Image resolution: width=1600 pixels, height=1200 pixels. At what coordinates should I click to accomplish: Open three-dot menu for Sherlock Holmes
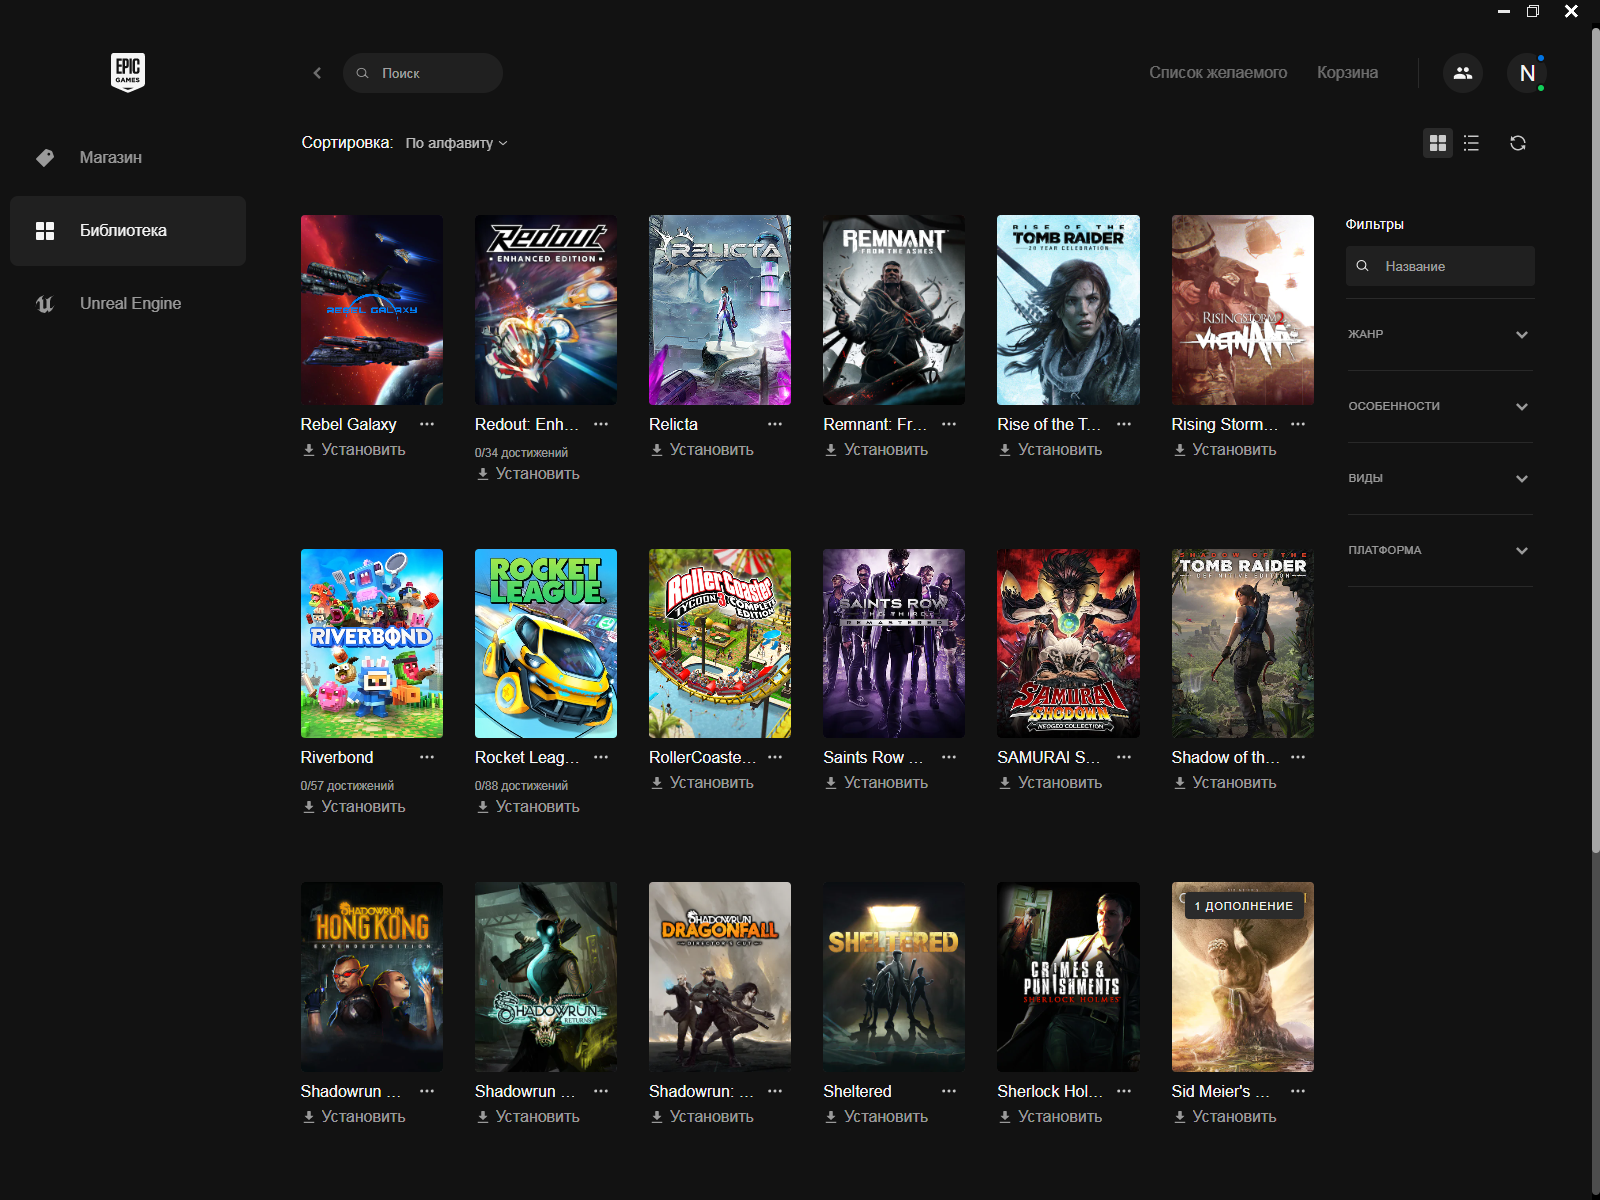[x=1124, y=1091]
